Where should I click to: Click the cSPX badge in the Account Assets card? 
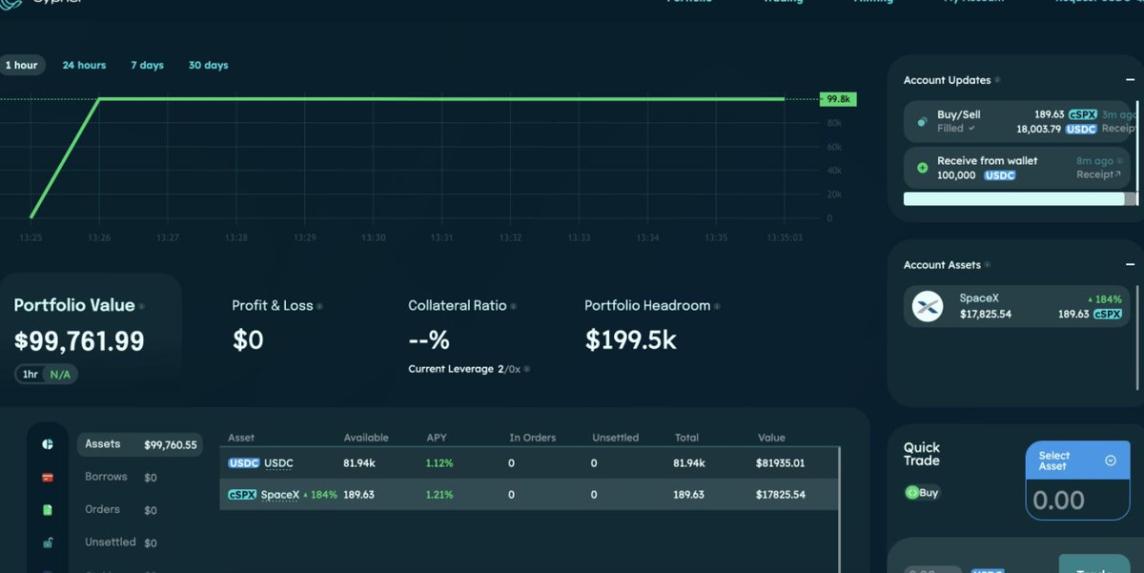click(1107, 315)
